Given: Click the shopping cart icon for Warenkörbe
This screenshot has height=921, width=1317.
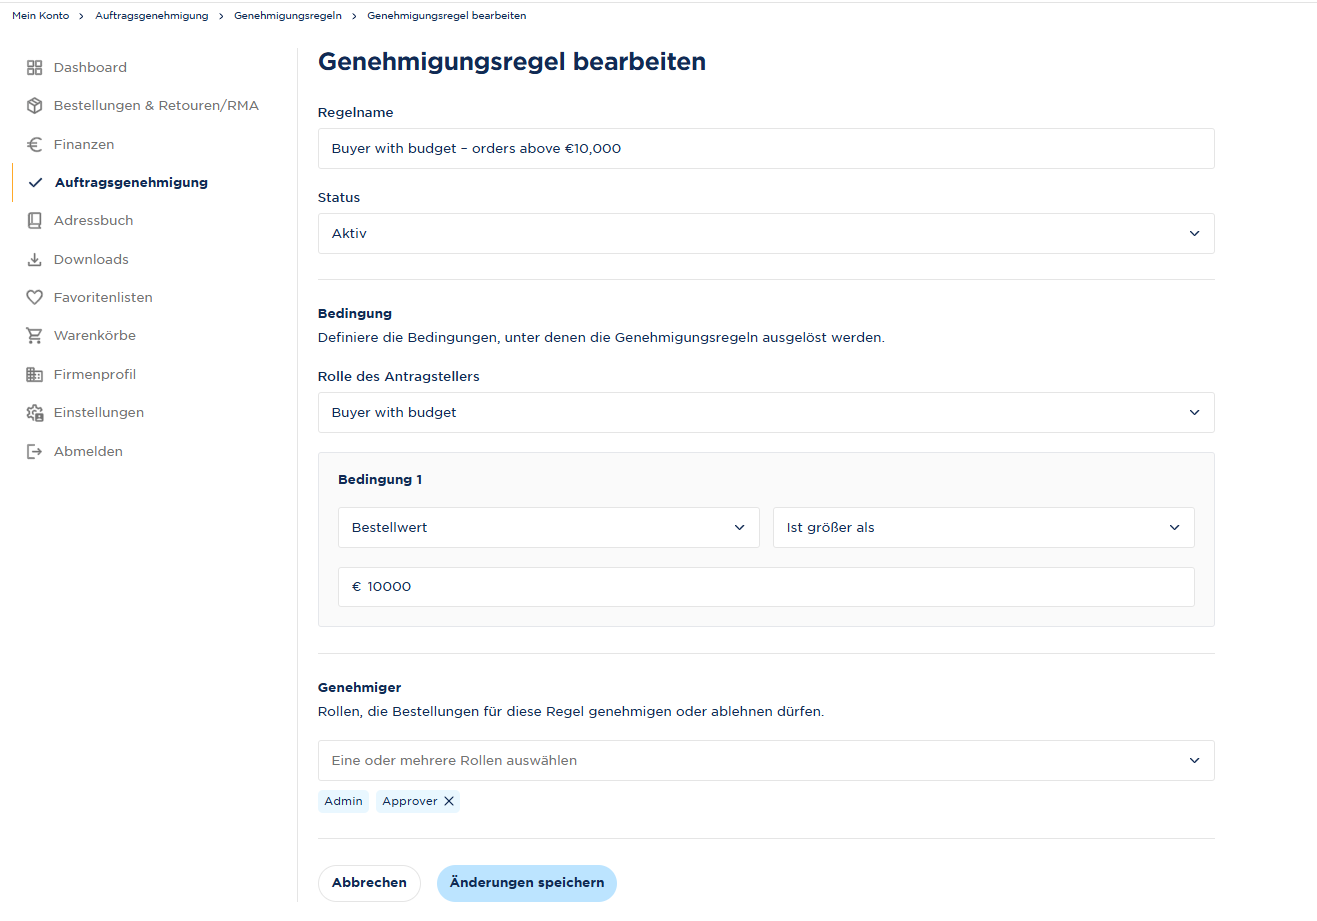Looking at the screenshot, I should (x=35, y=336).
